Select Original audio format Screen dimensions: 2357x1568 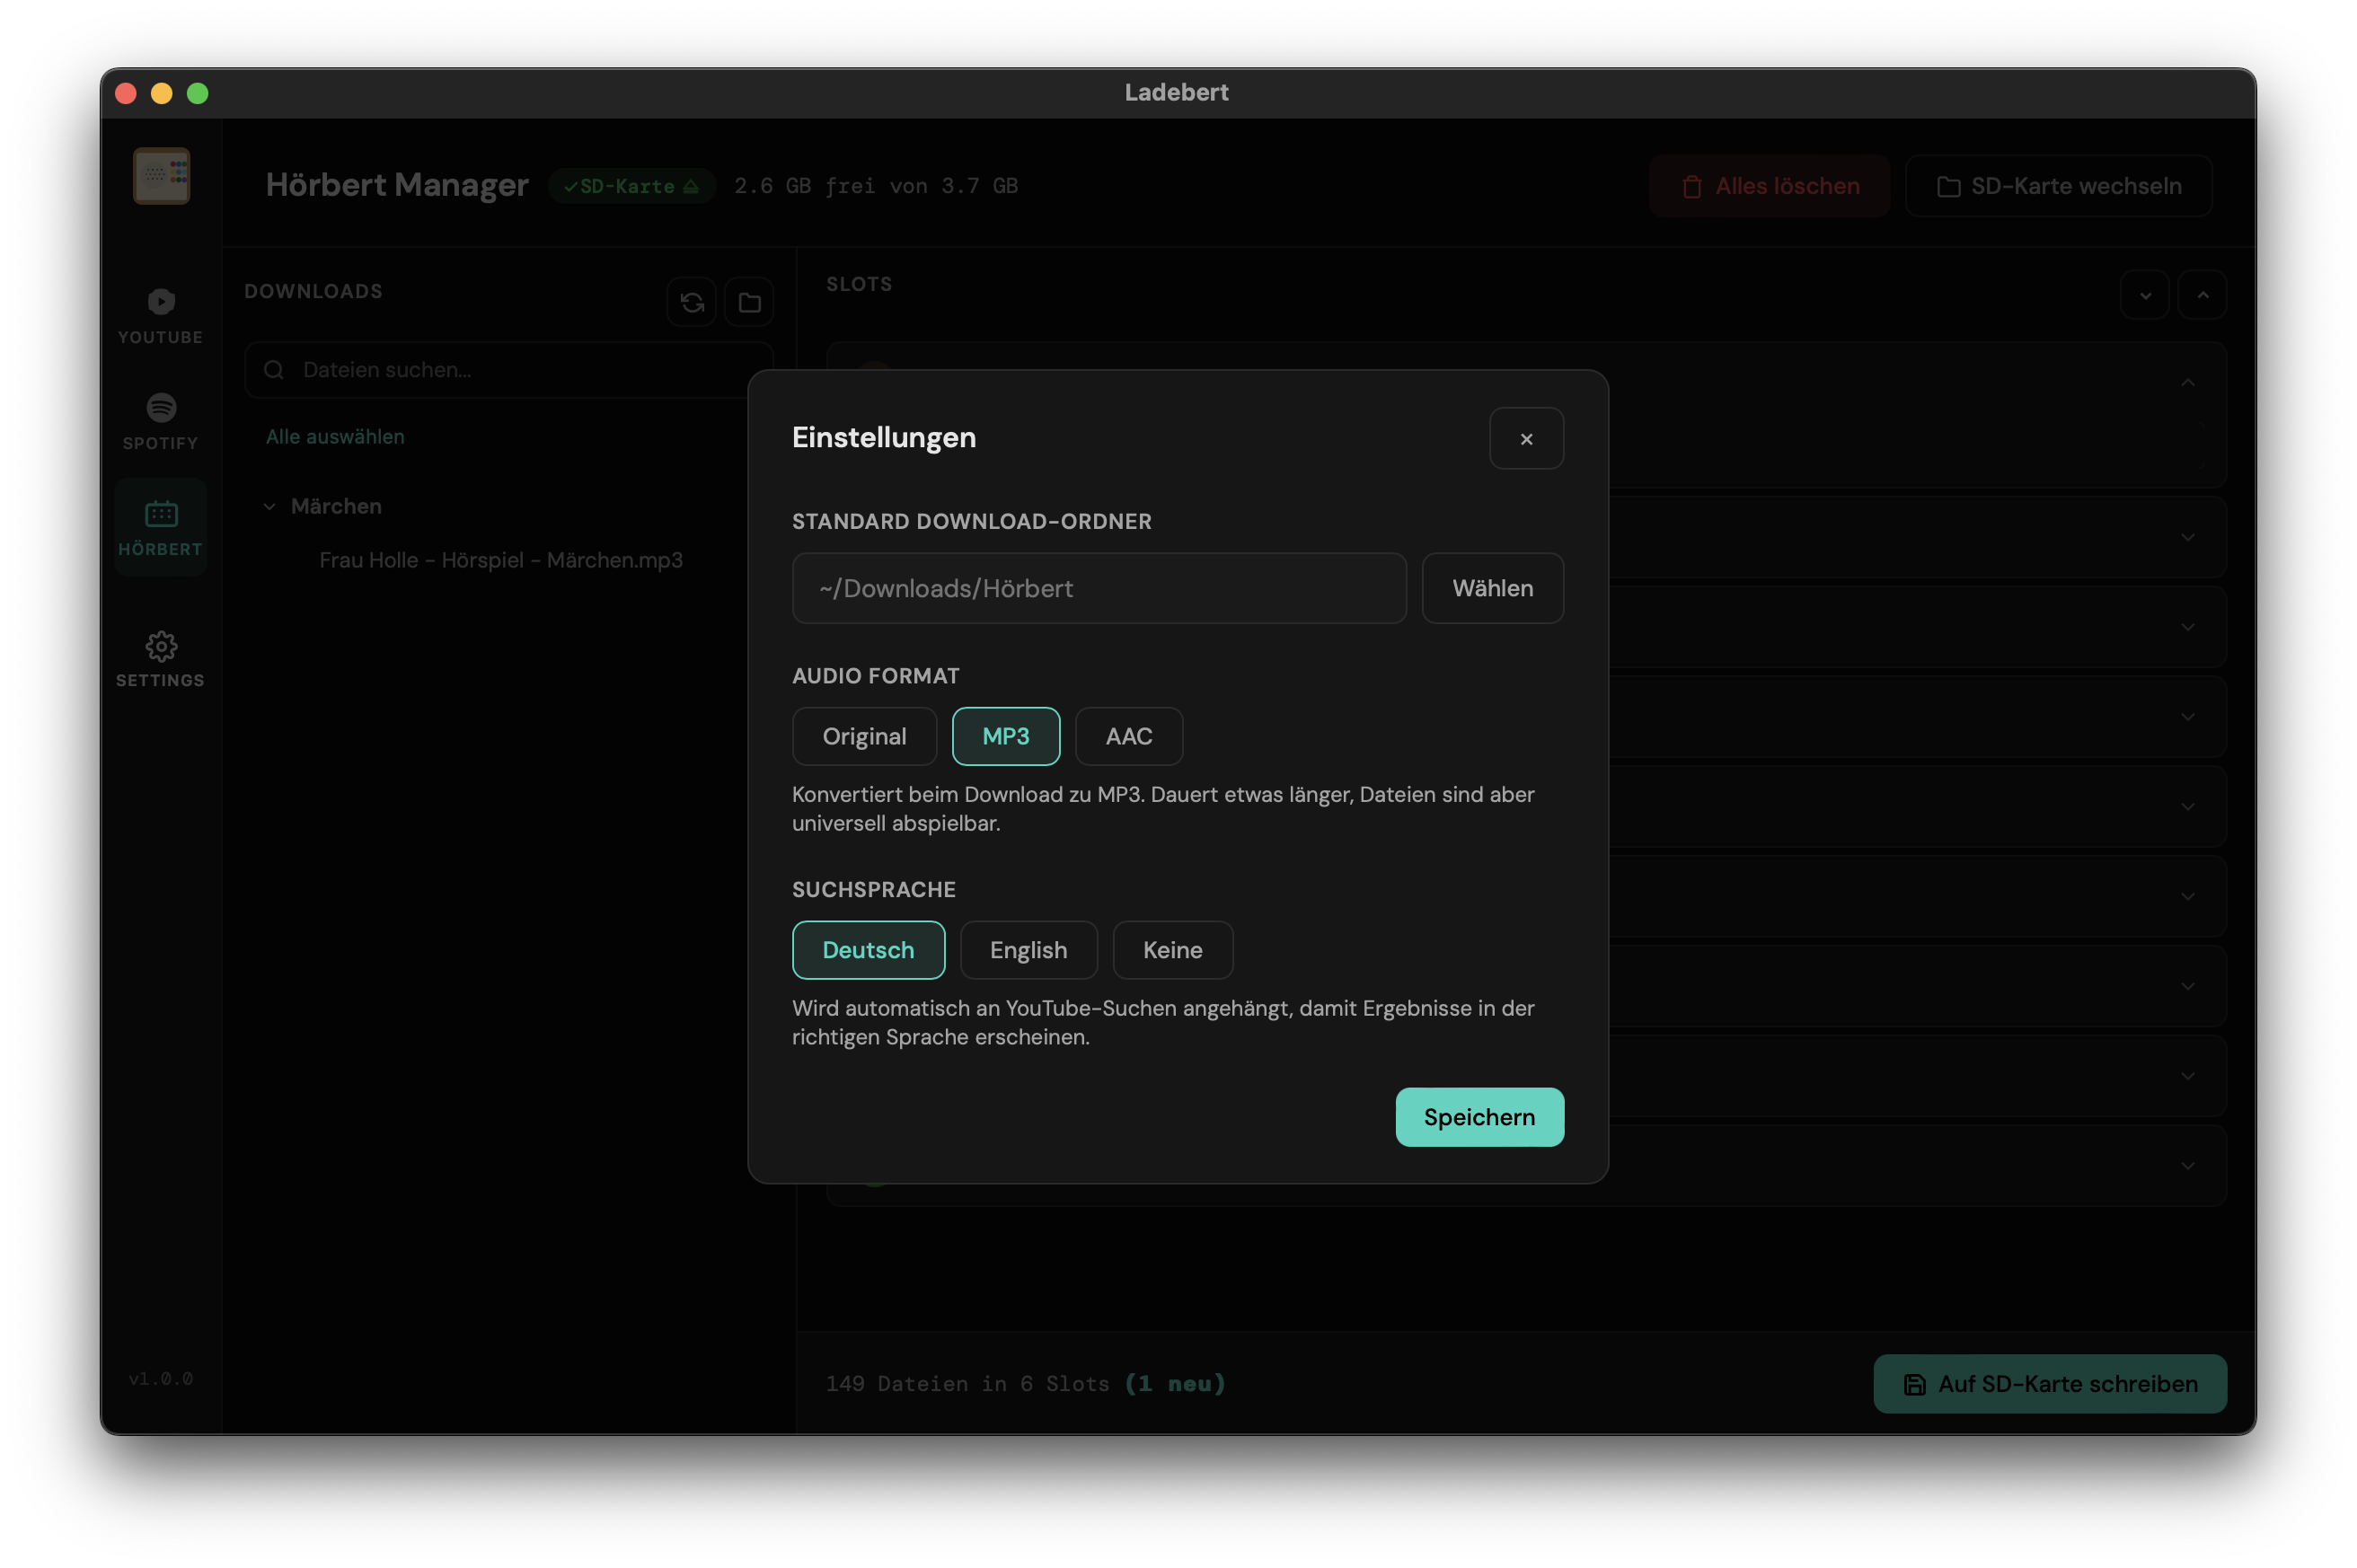(x=864, y=736)
